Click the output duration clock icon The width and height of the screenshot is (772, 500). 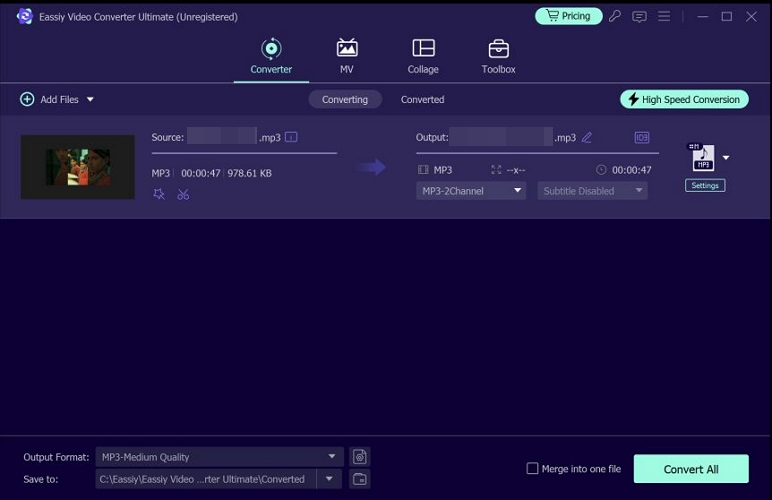point(601,170)
